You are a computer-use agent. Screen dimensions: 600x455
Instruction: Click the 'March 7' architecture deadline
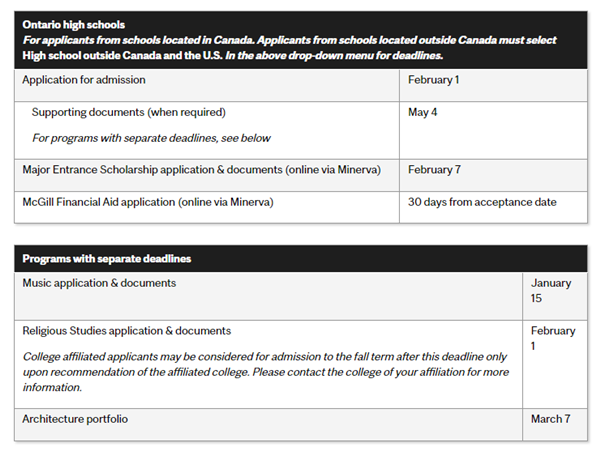(x=550, y=419)
